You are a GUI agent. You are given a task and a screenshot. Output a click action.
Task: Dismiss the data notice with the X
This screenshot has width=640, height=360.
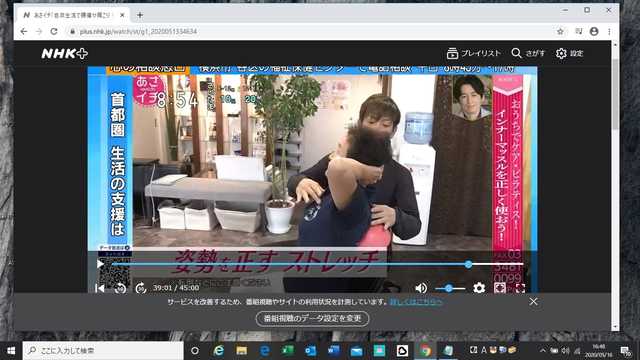(x=533, y=302)
